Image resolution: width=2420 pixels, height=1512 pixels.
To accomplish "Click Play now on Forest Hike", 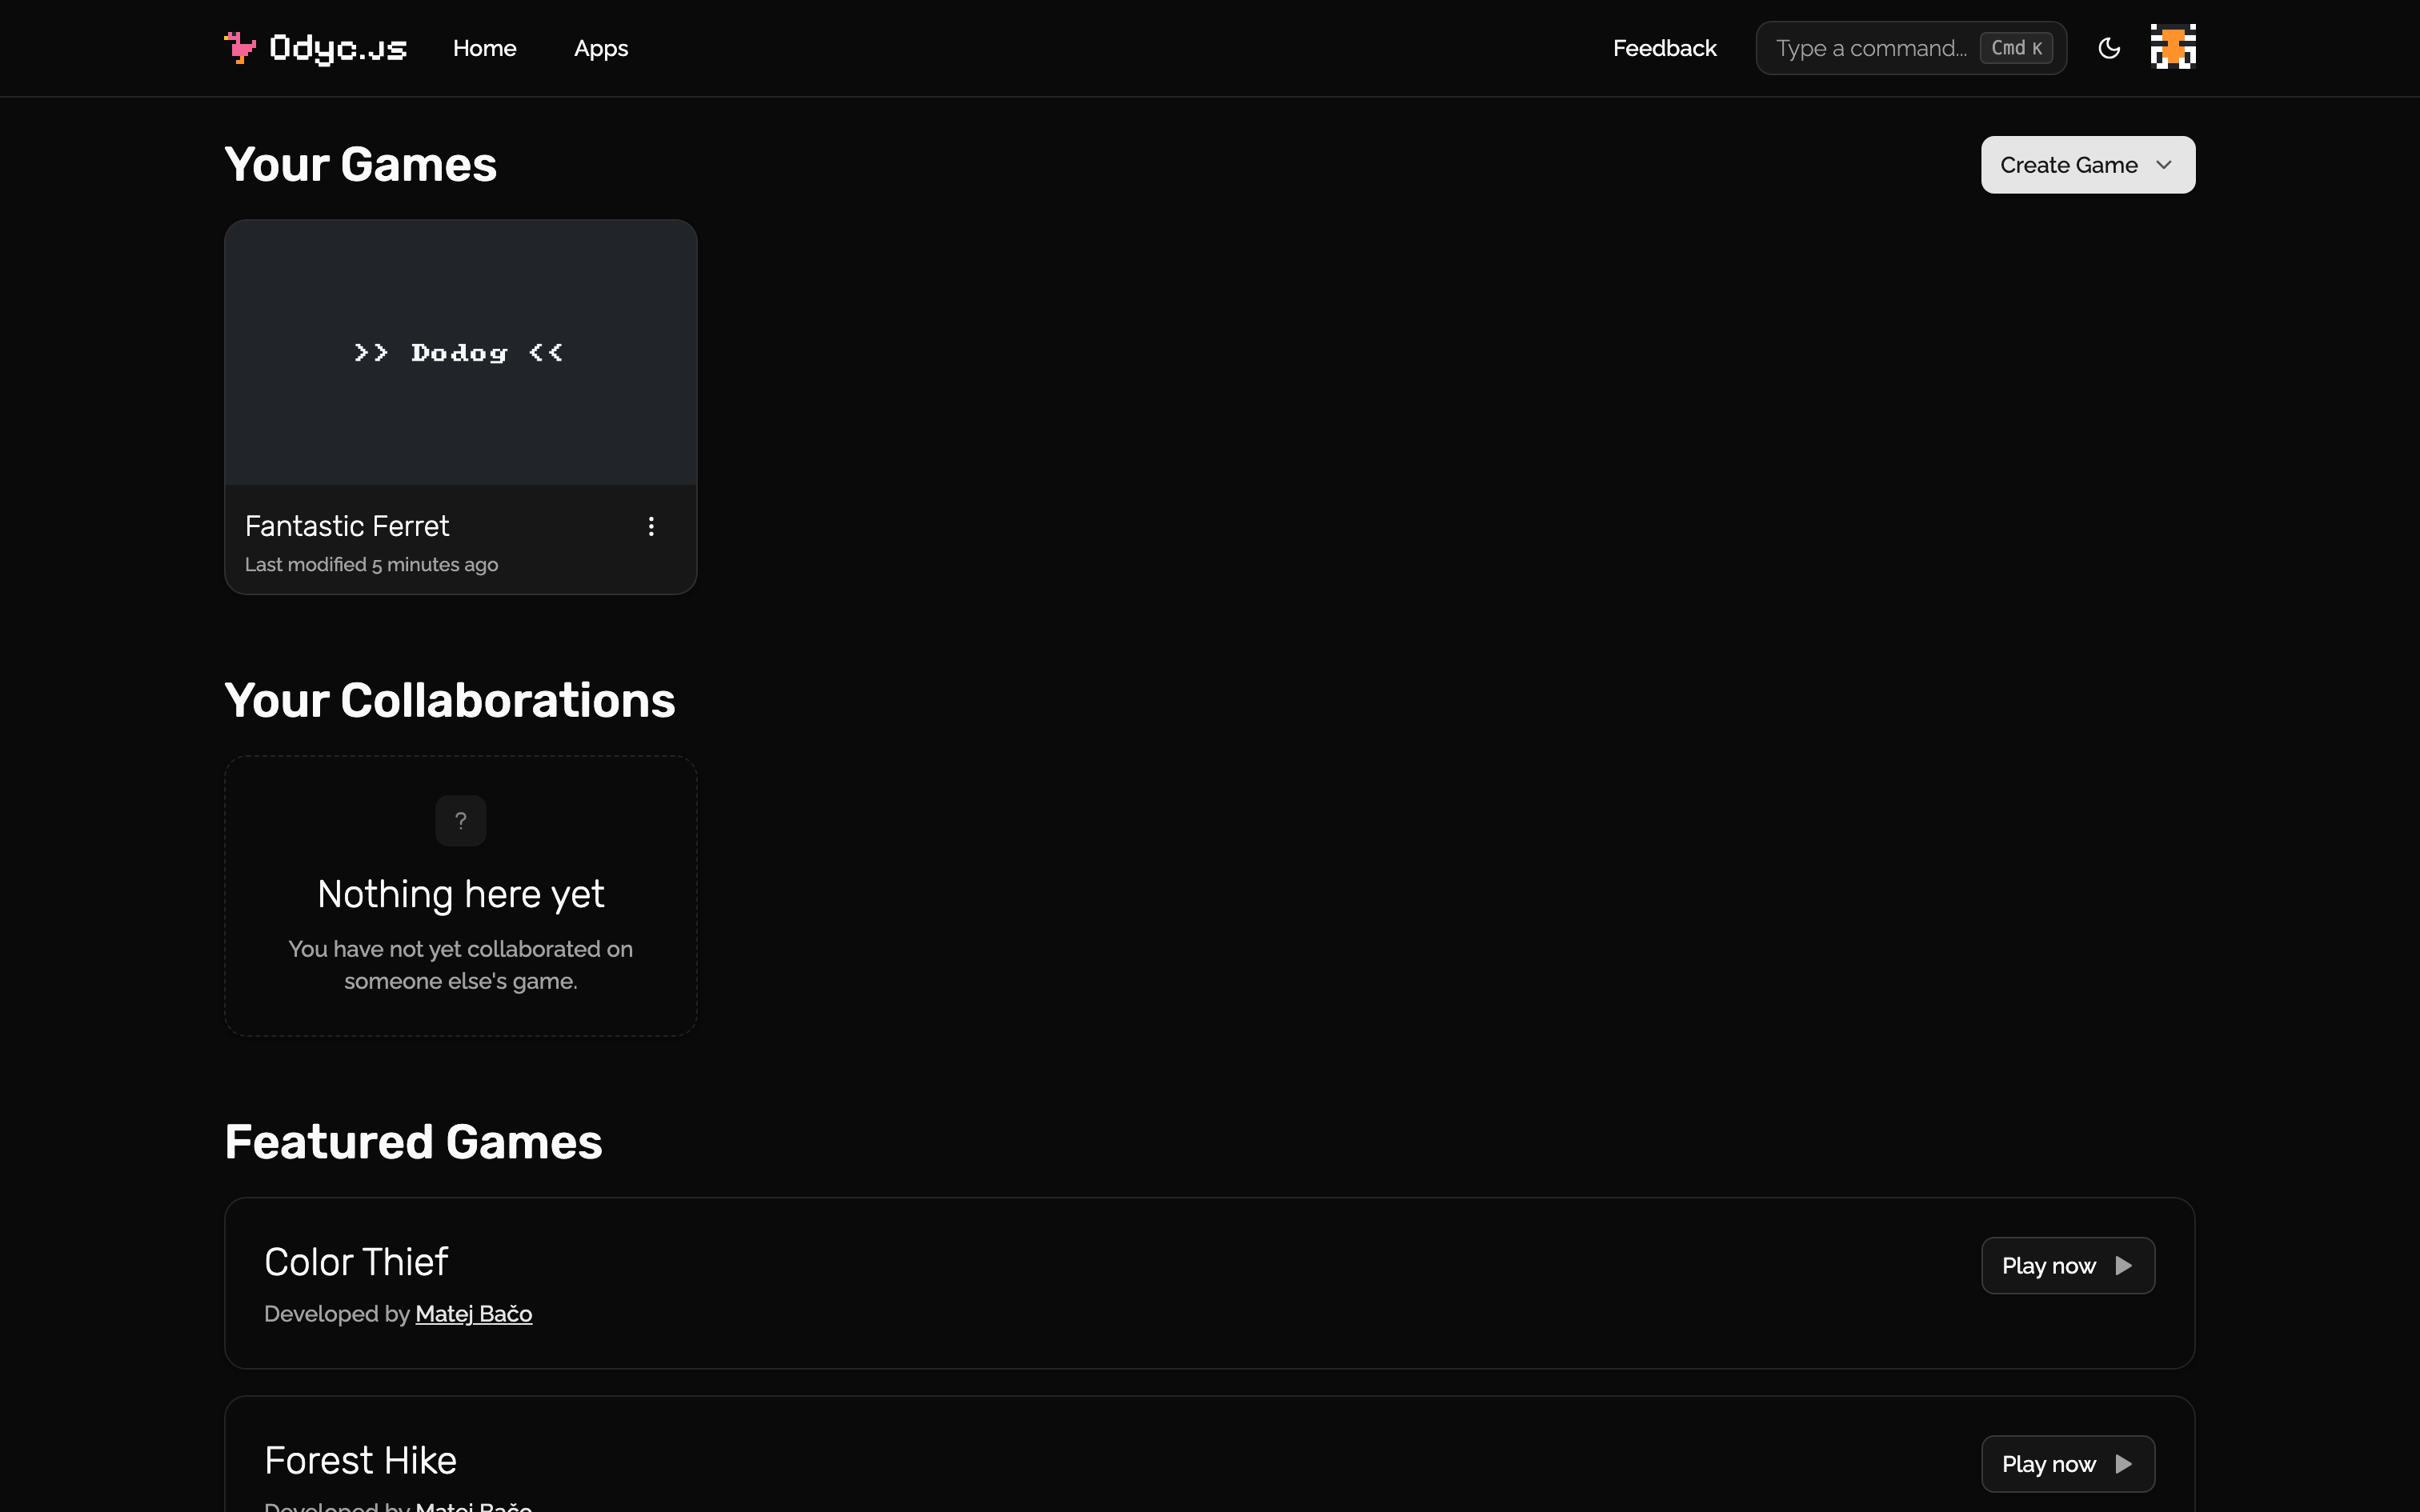I will click(2068, 1464).
